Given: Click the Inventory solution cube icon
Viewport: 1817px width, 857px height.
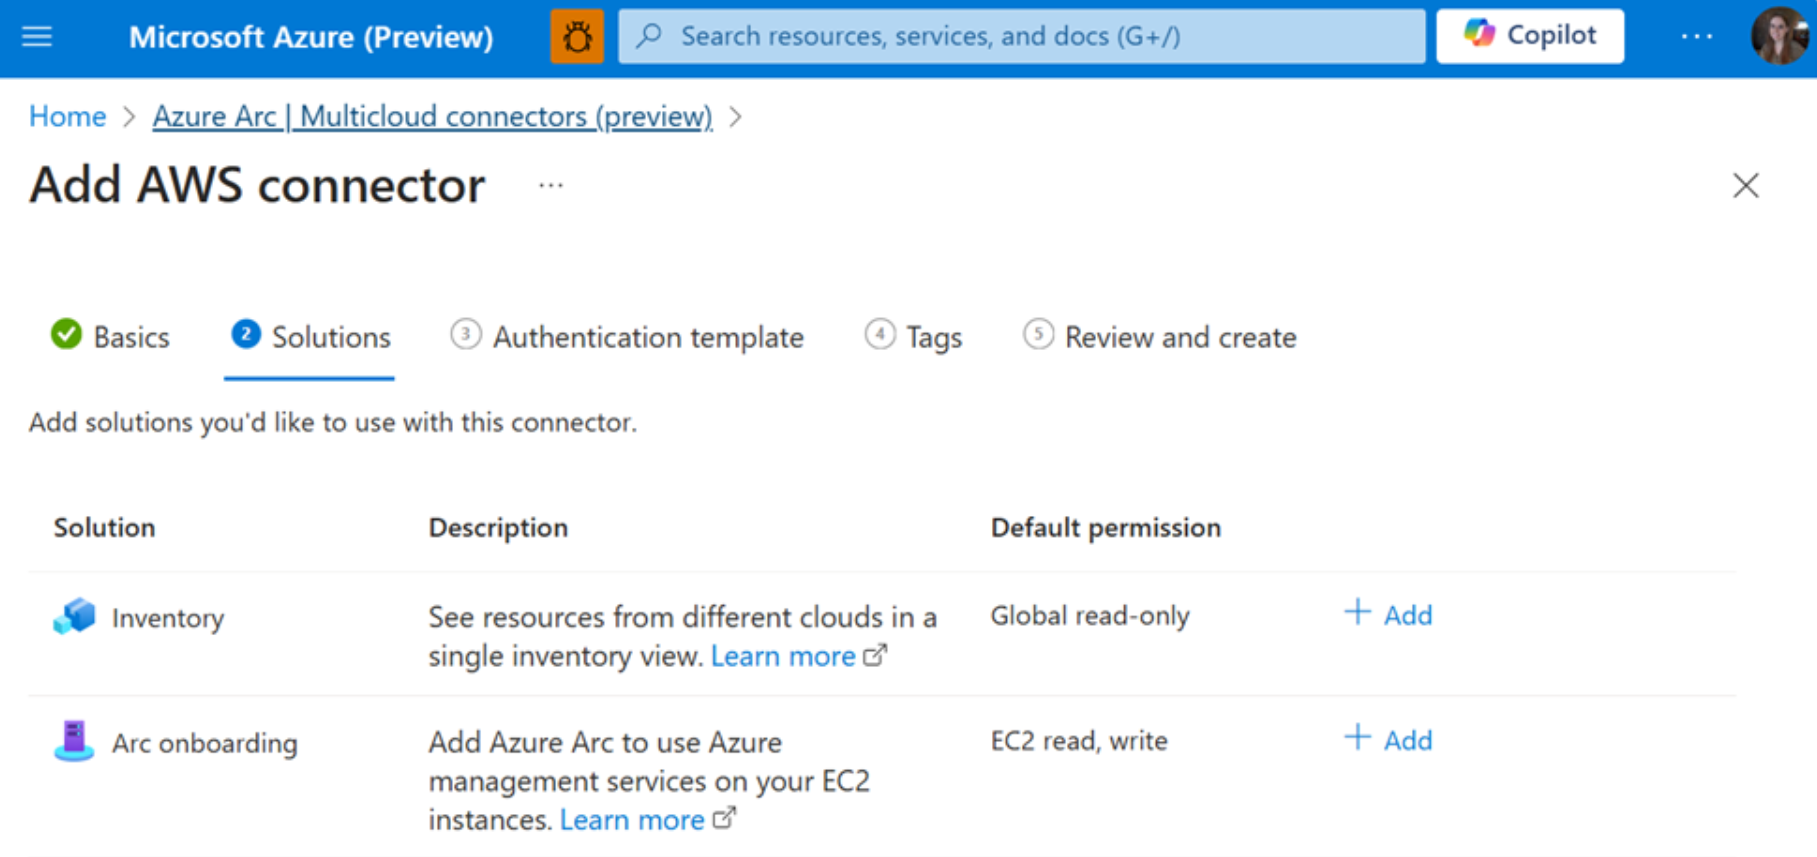Looking at the screenshot, I should (74, 617).
